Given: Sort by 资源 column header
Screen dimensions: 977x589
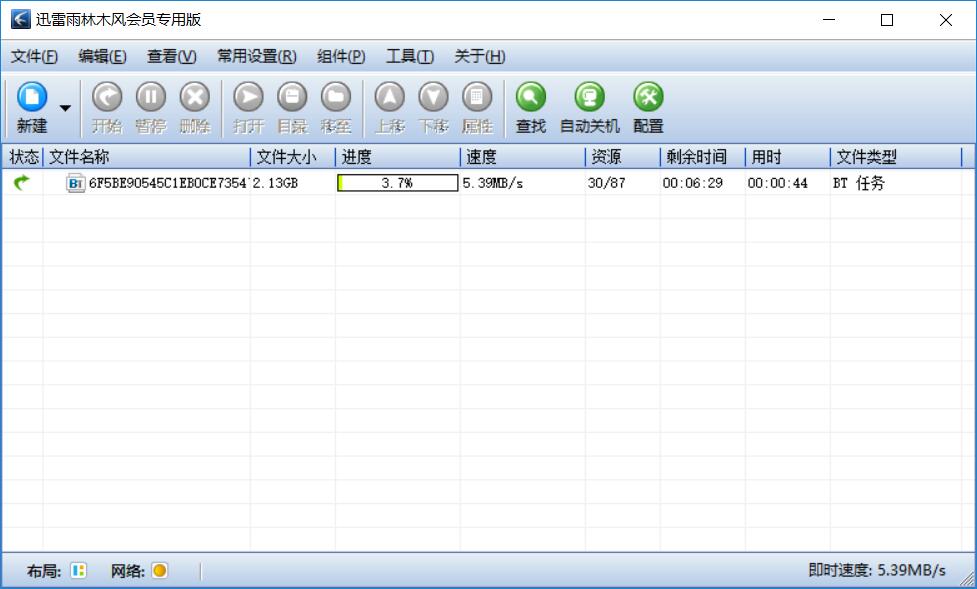Looking at the screenshot, I should click(x=622, y=157).
